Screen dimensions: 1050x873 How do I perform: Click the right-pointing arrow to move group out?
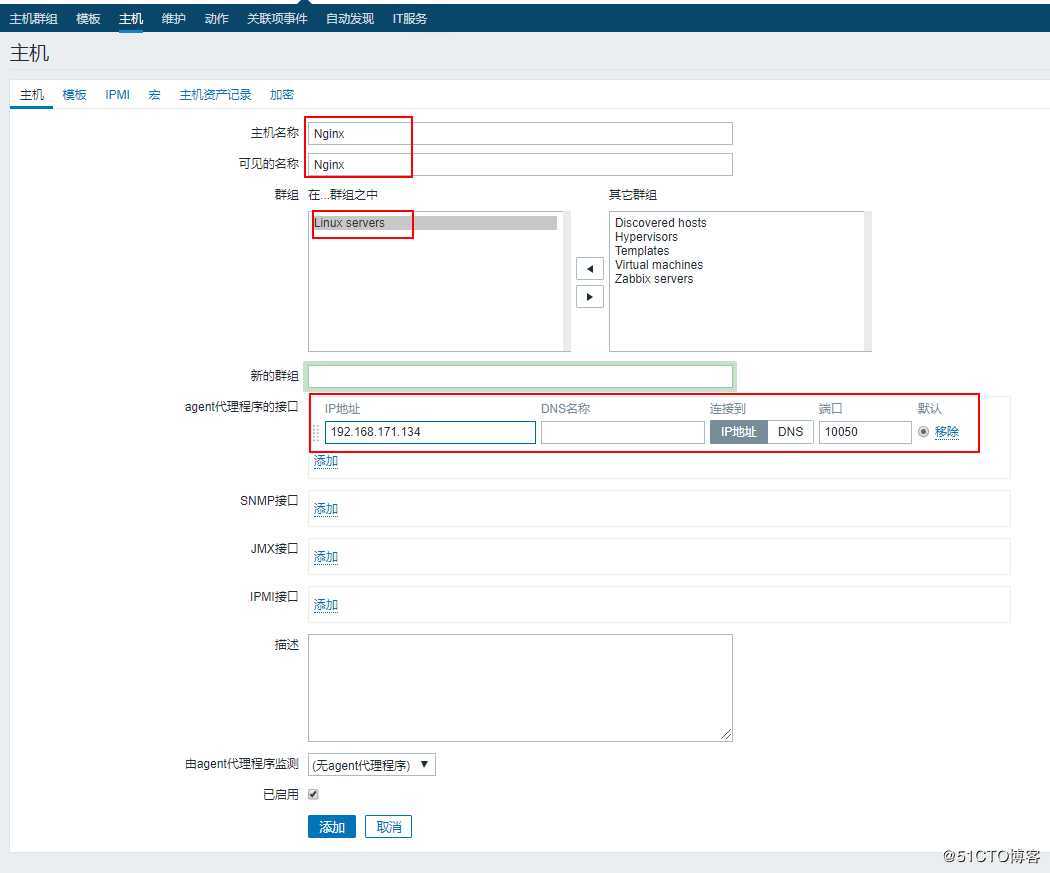point(589,296)
